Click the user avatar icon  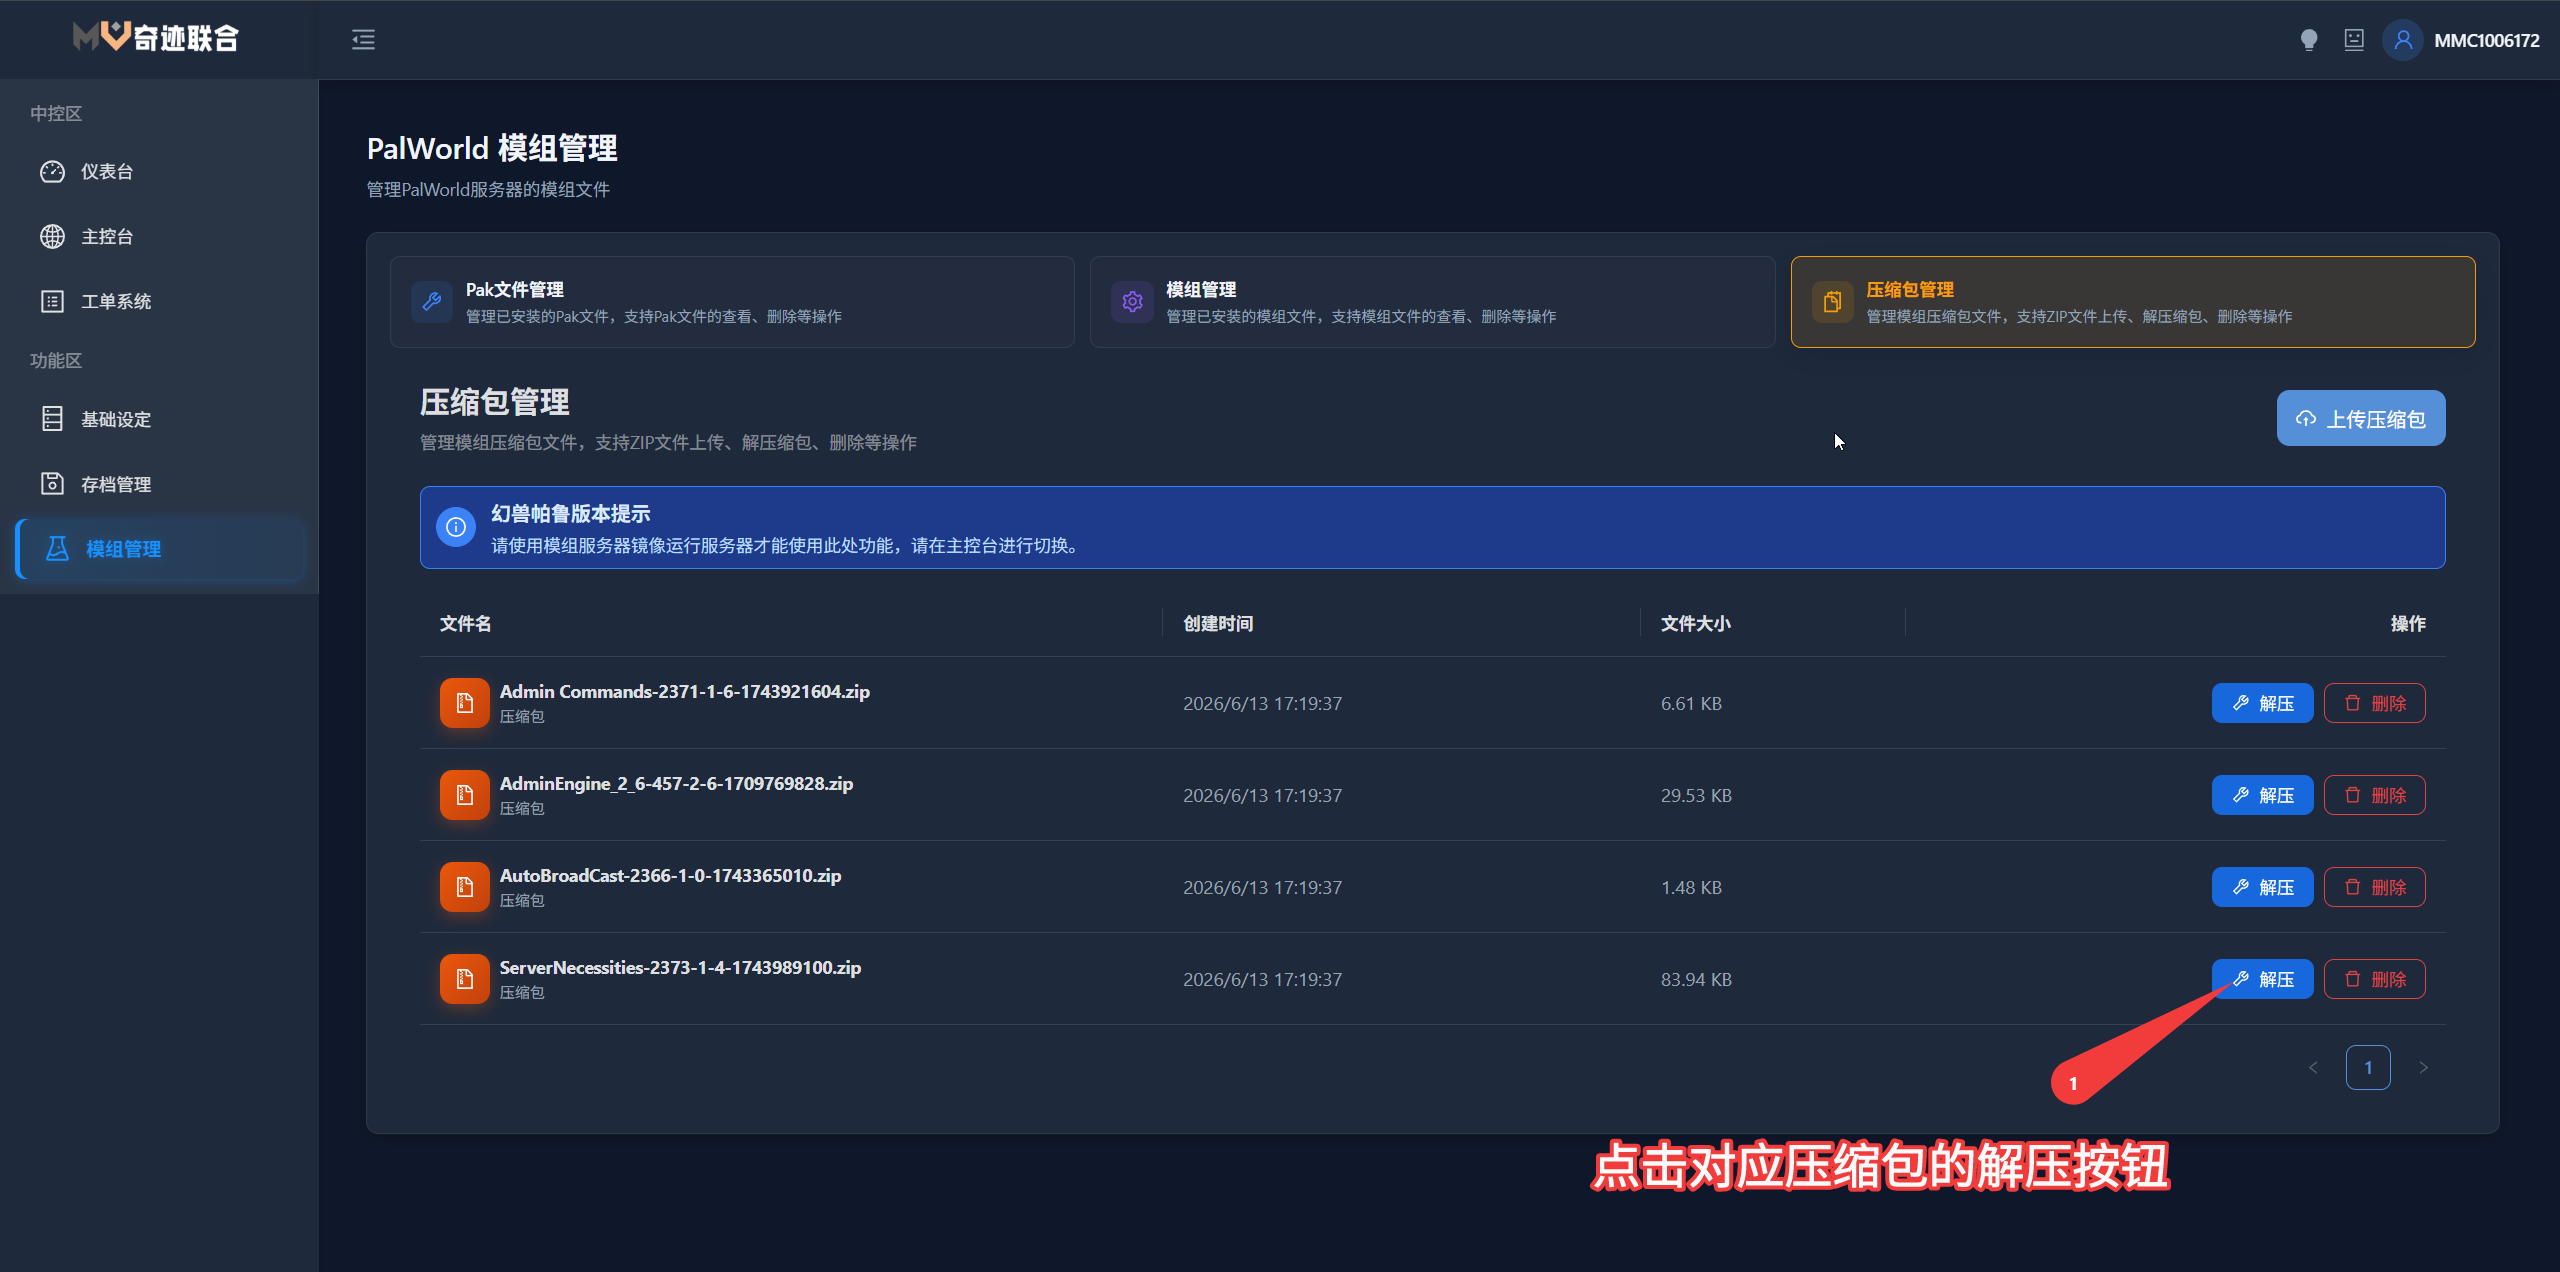[x=2403, y=40]
